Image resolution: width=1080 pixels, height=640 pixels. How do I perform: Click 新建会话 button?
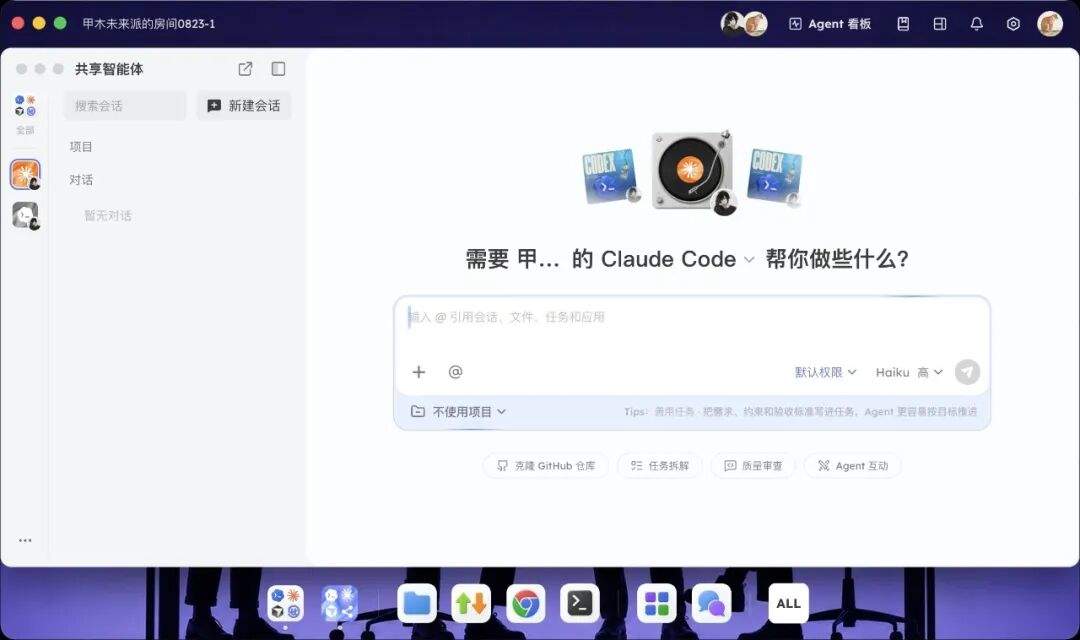[244, 106]
